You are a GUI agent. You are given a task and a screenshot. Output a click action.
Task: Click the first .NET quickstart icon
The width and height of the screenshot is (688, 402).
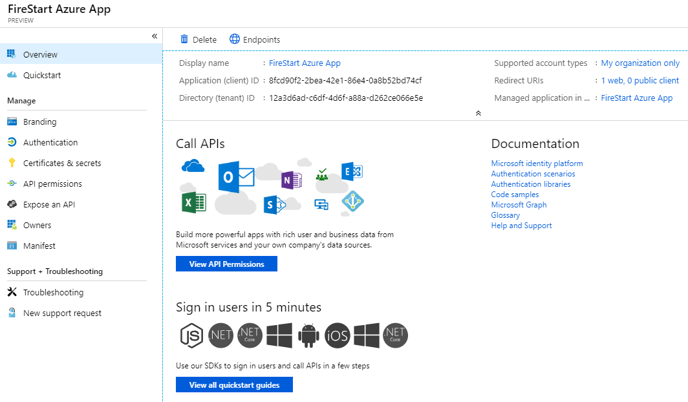(x=221, y=335)
